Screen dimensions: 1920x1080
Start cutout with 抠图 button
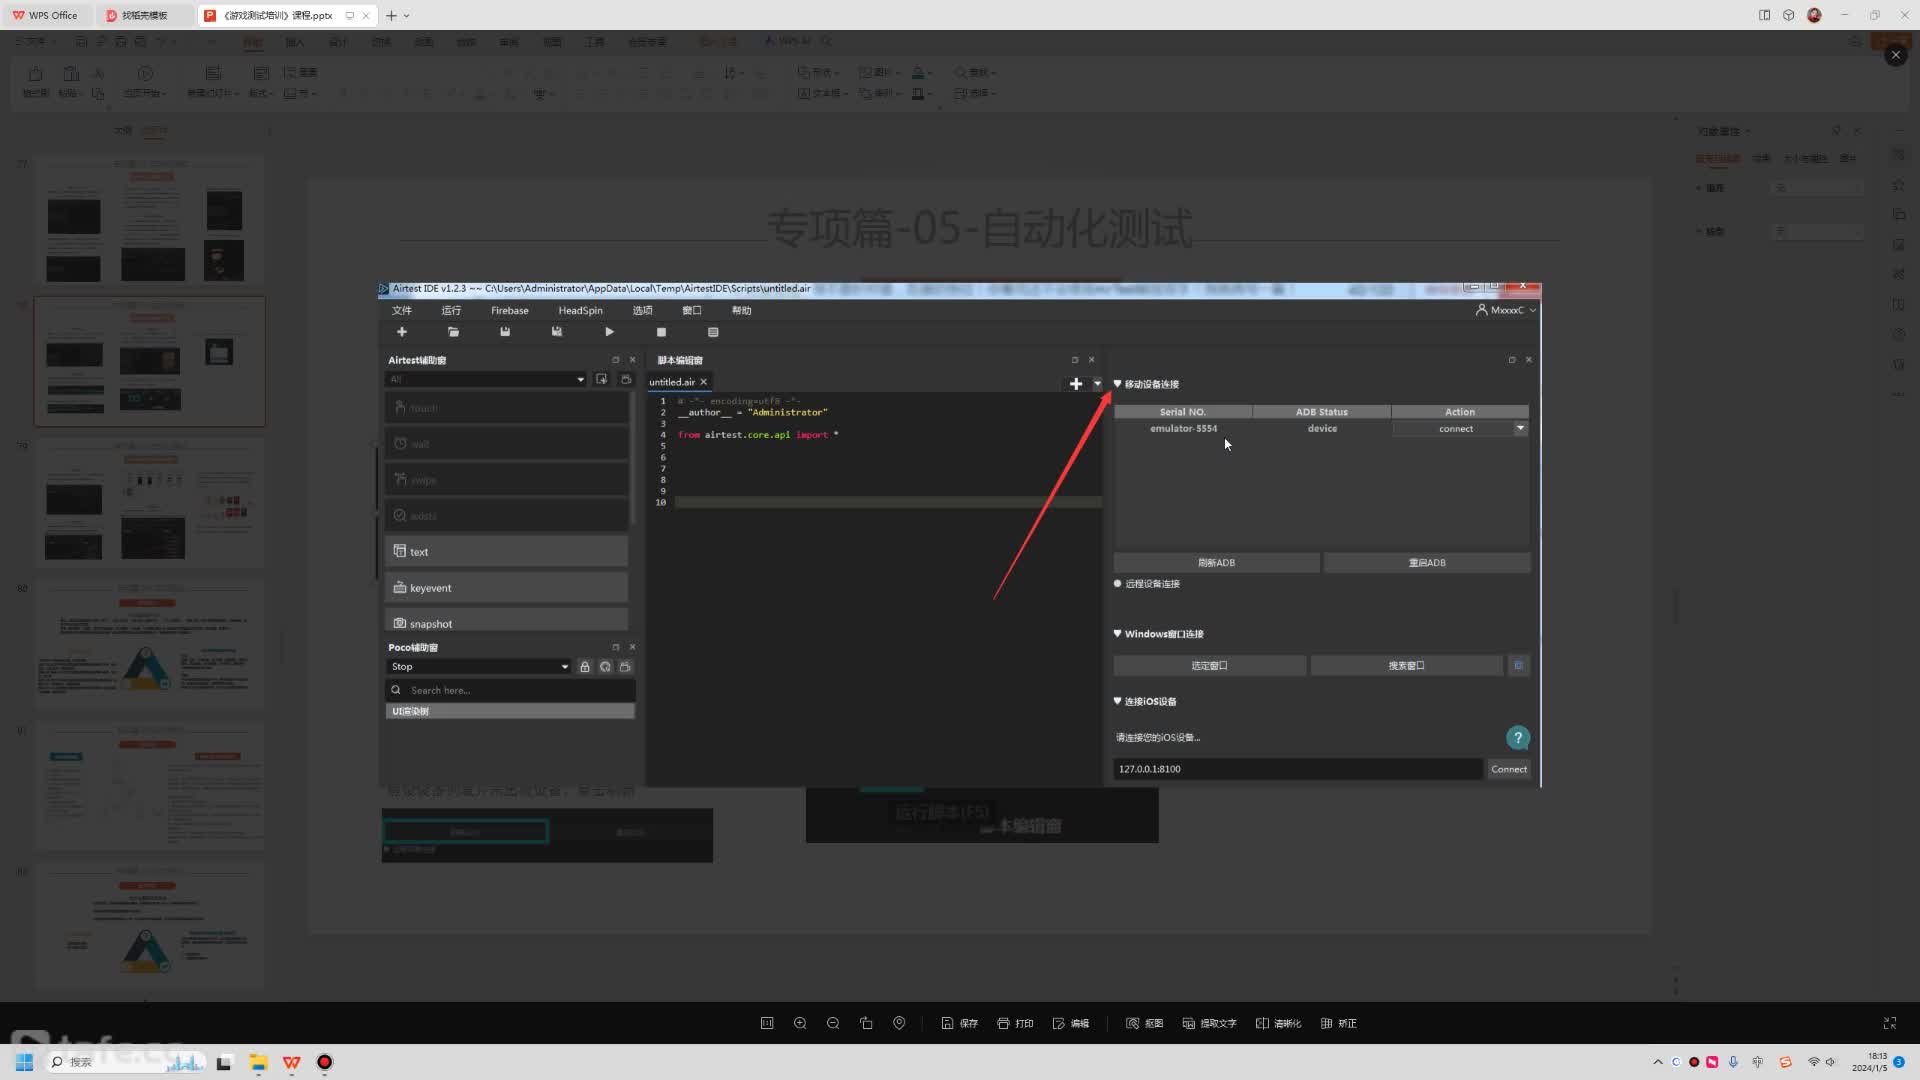tap(1145, 1023)
